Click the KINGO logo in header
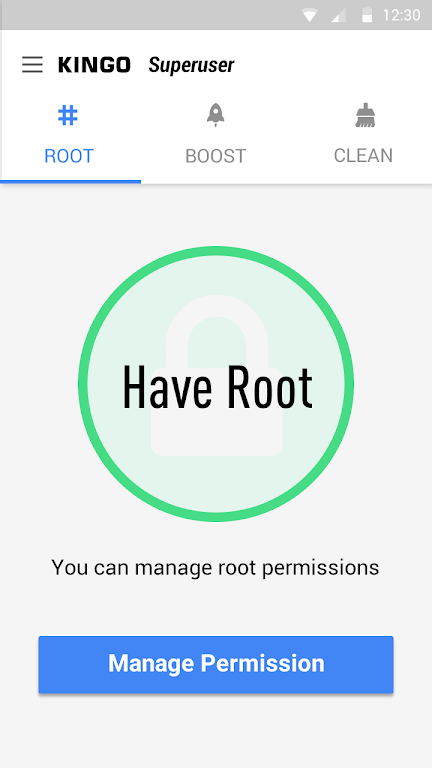Image resolution: width=432 pixels, height=768 pixels. [x=94, y=65]
